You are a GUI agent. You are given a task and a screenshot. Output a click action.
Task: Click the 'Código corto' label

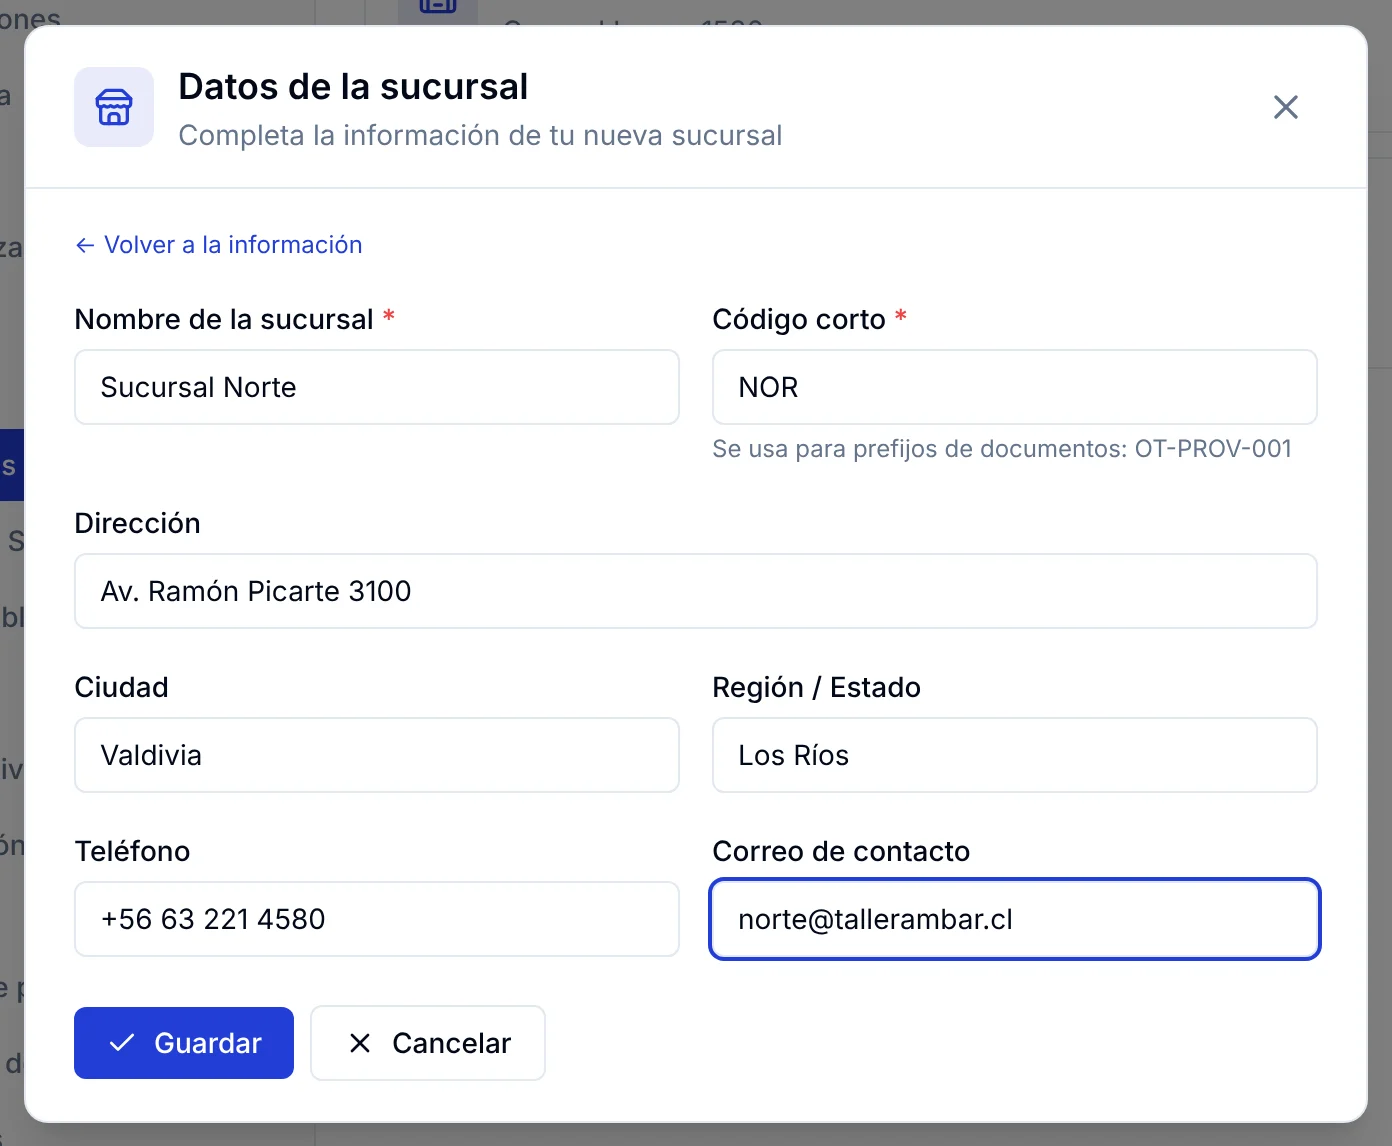[x=799, y=319]
